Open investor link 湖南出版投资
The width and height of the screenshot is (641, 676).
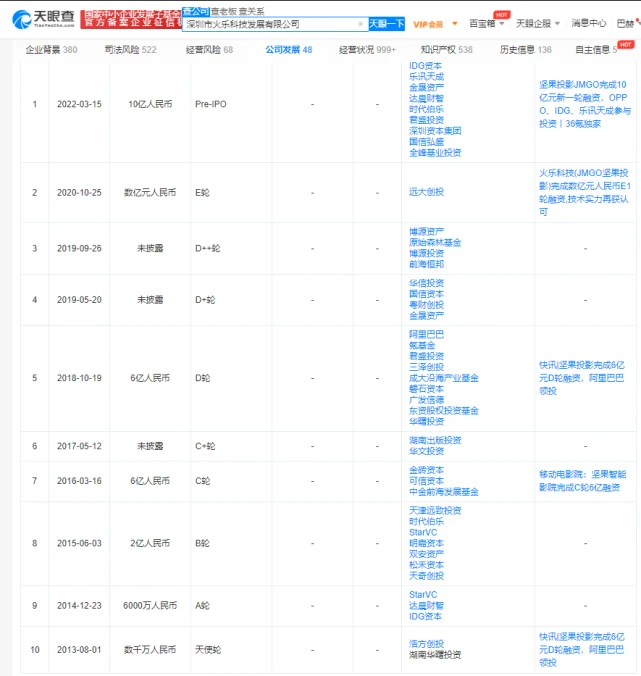(x=435, y=440)
